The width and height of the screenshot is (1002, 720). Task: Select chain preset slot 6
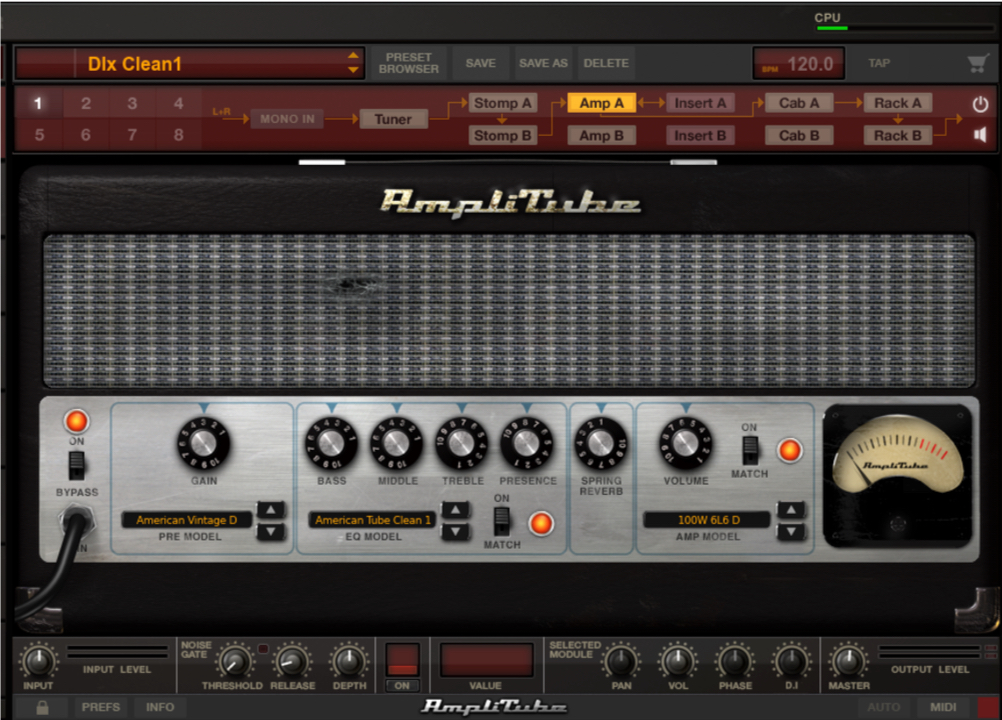86,135
